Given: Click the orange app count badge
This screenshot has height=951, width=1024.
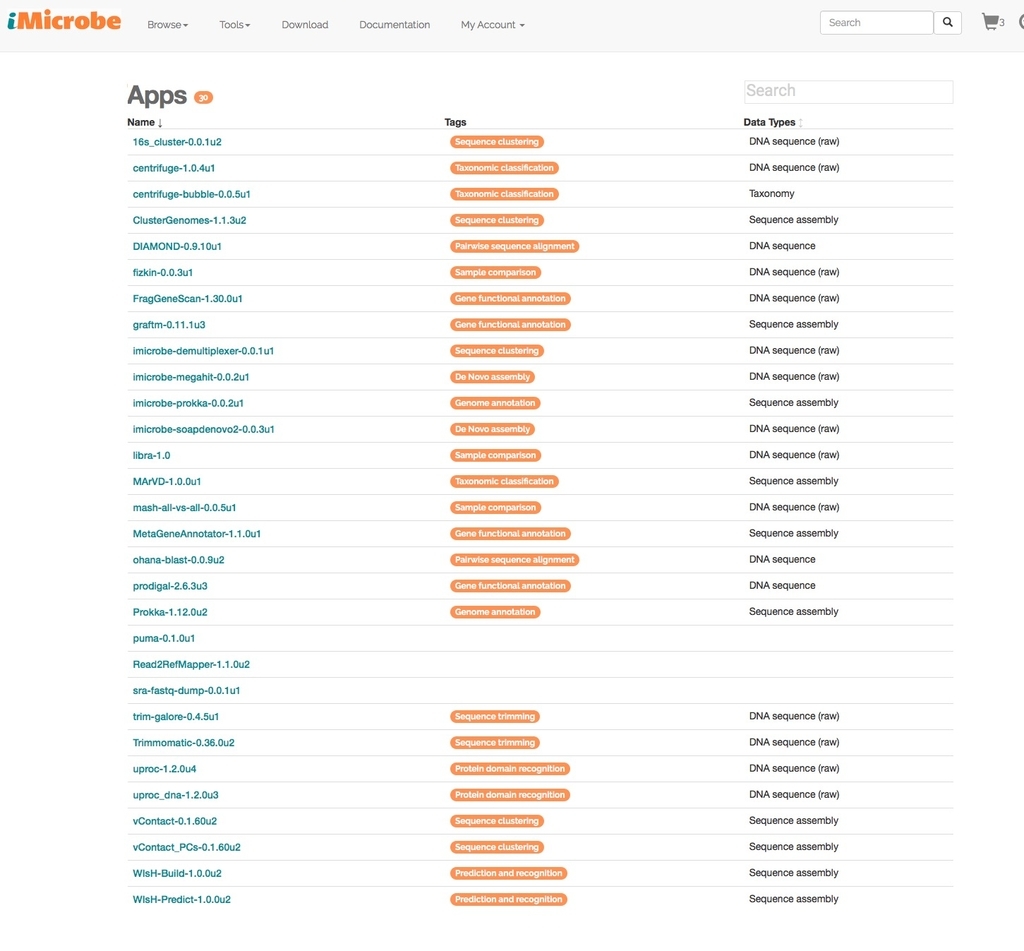Looking at the screenshot, I should 204,97.
